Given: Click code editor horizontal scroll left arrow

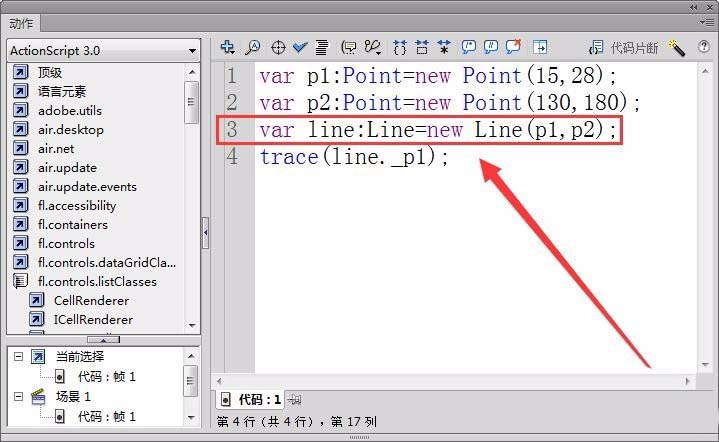Looking at the screenshot, I should (219, 381).
